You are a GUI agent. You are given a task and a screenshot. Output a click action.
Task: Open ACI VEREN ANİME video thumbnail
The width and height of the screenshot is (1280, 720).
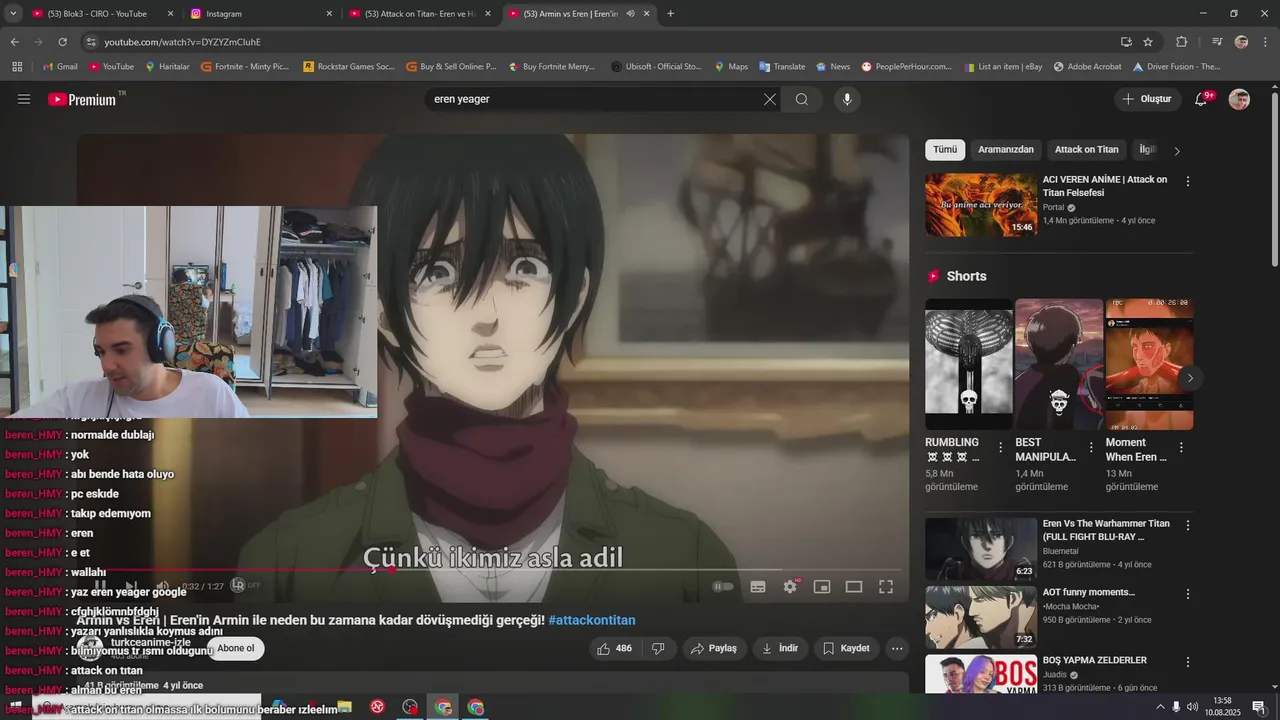click(981, 205)
